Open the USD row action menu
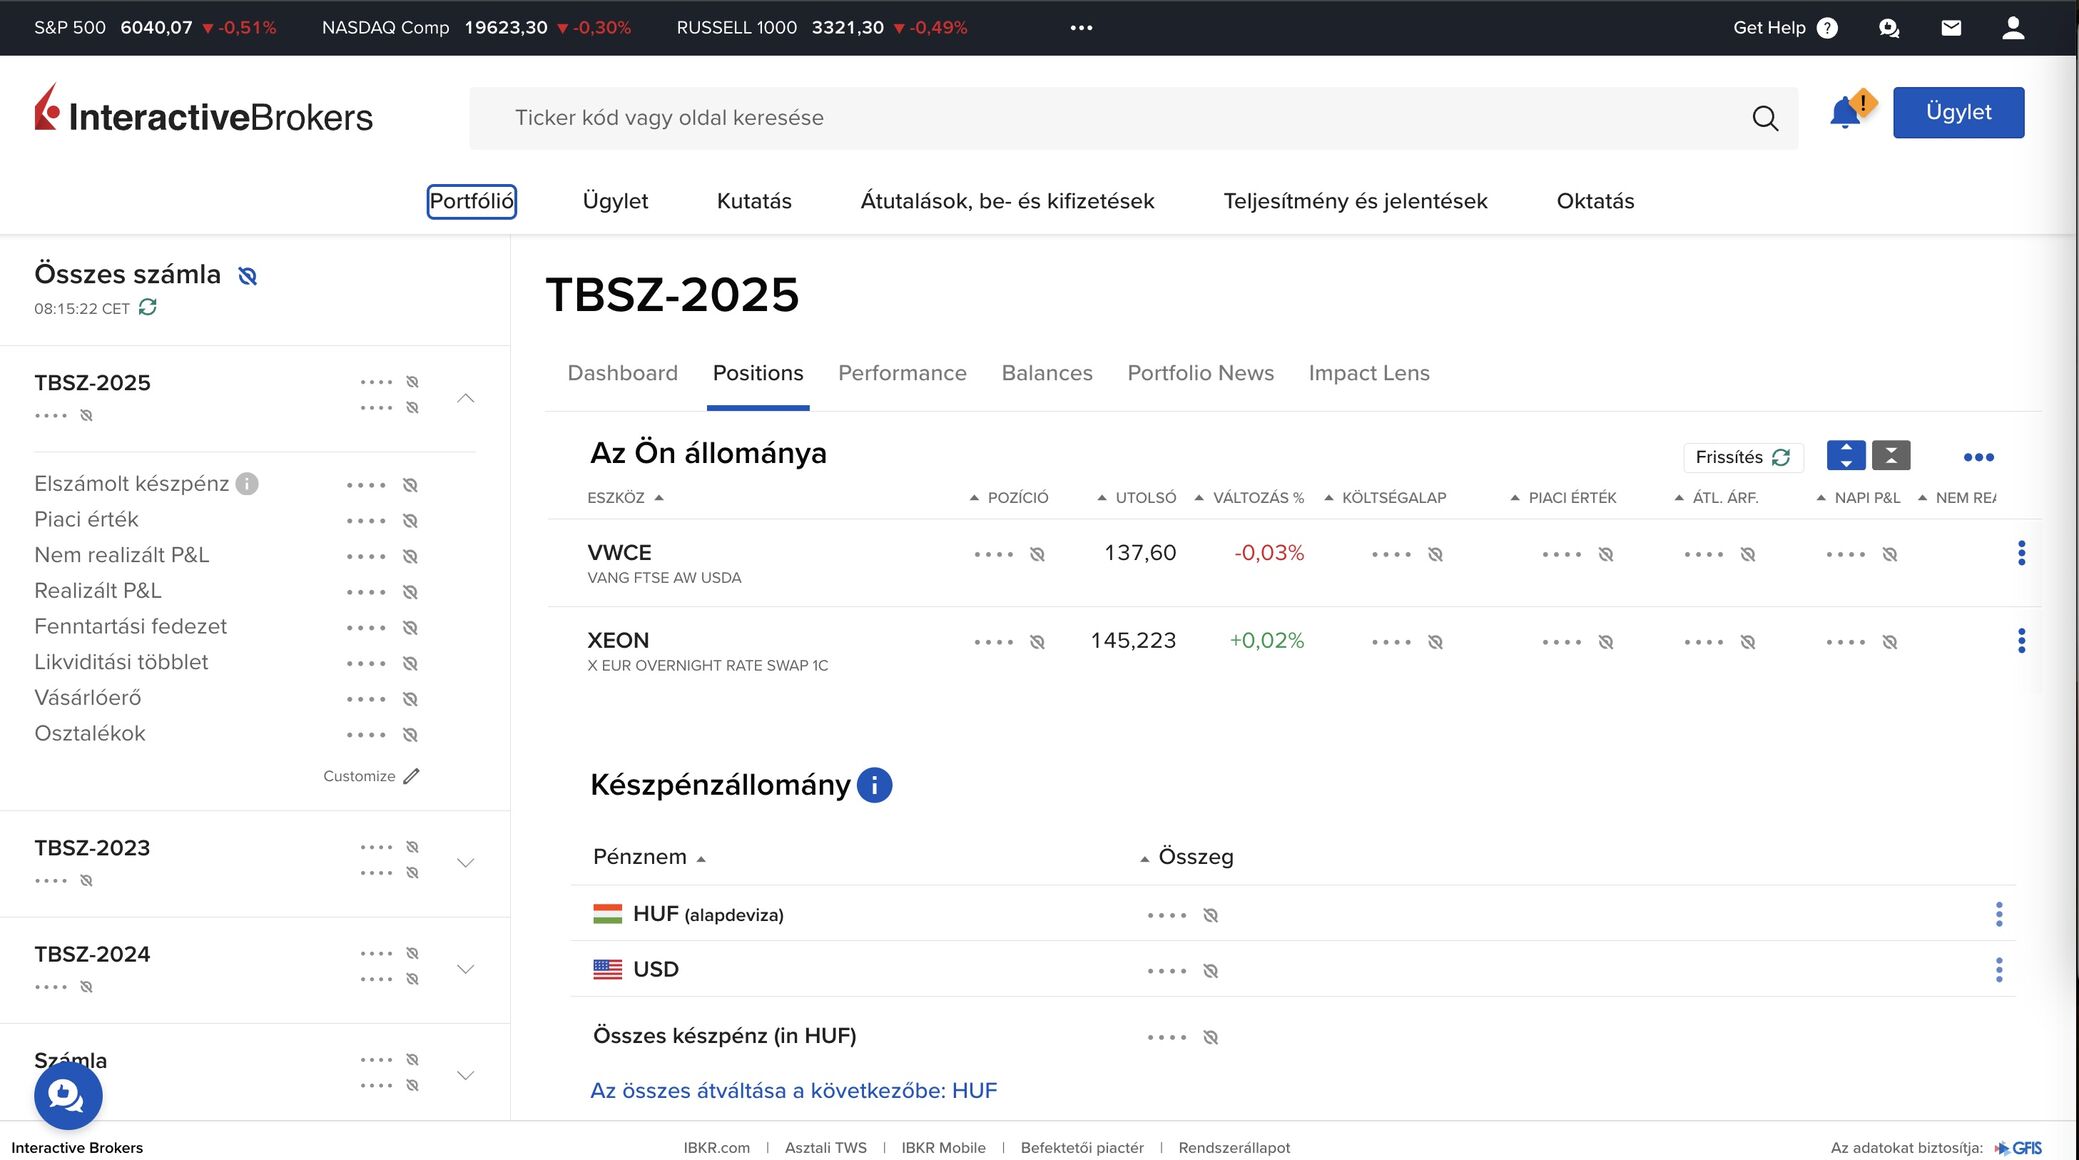The width and height of the screenshot is (2079, 1160). click(1999, 970)
